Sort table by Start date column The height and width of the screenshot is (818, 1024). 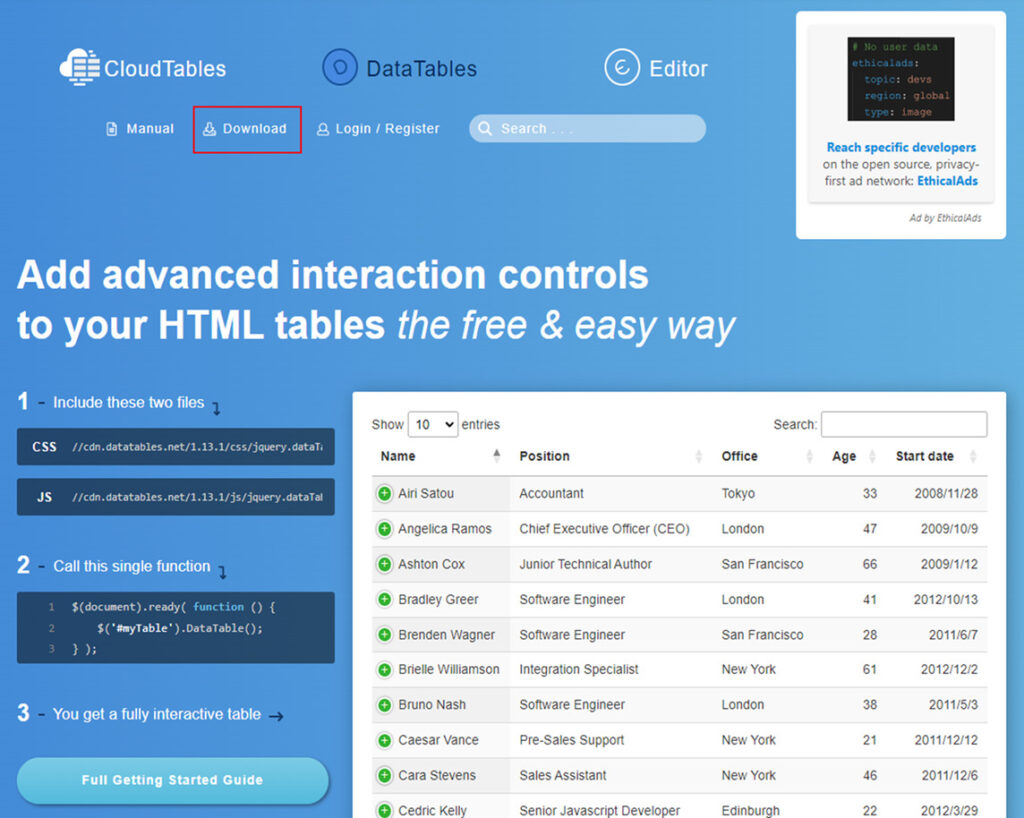(936, 456)
